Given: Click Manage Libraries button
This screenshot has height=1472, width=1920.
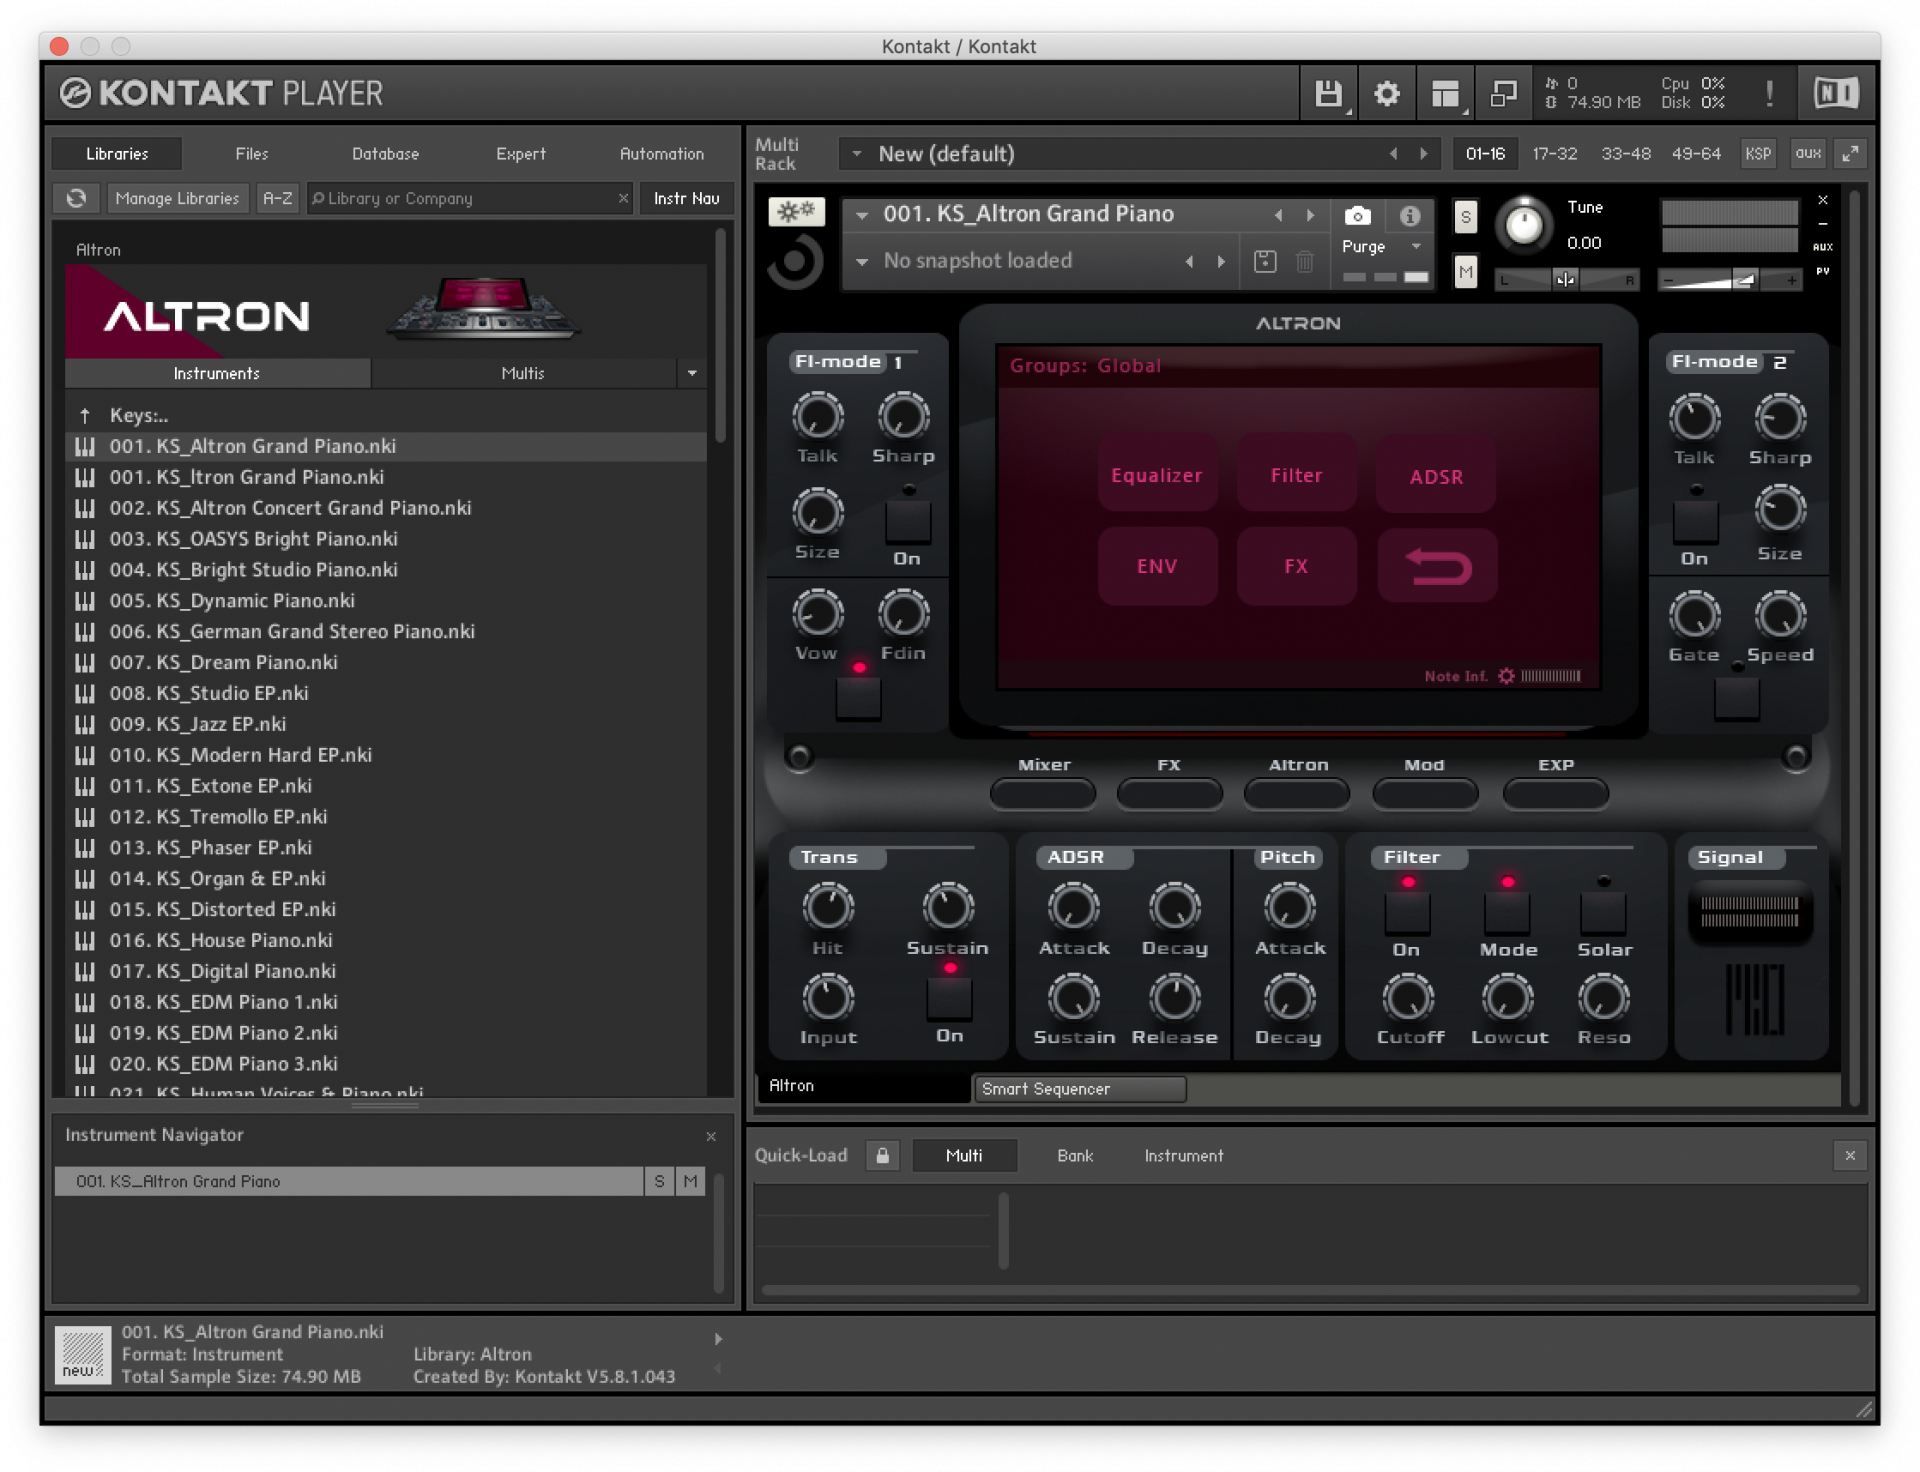Looking at the screenshot, I should pyautogui.click(x=177, y=198).
